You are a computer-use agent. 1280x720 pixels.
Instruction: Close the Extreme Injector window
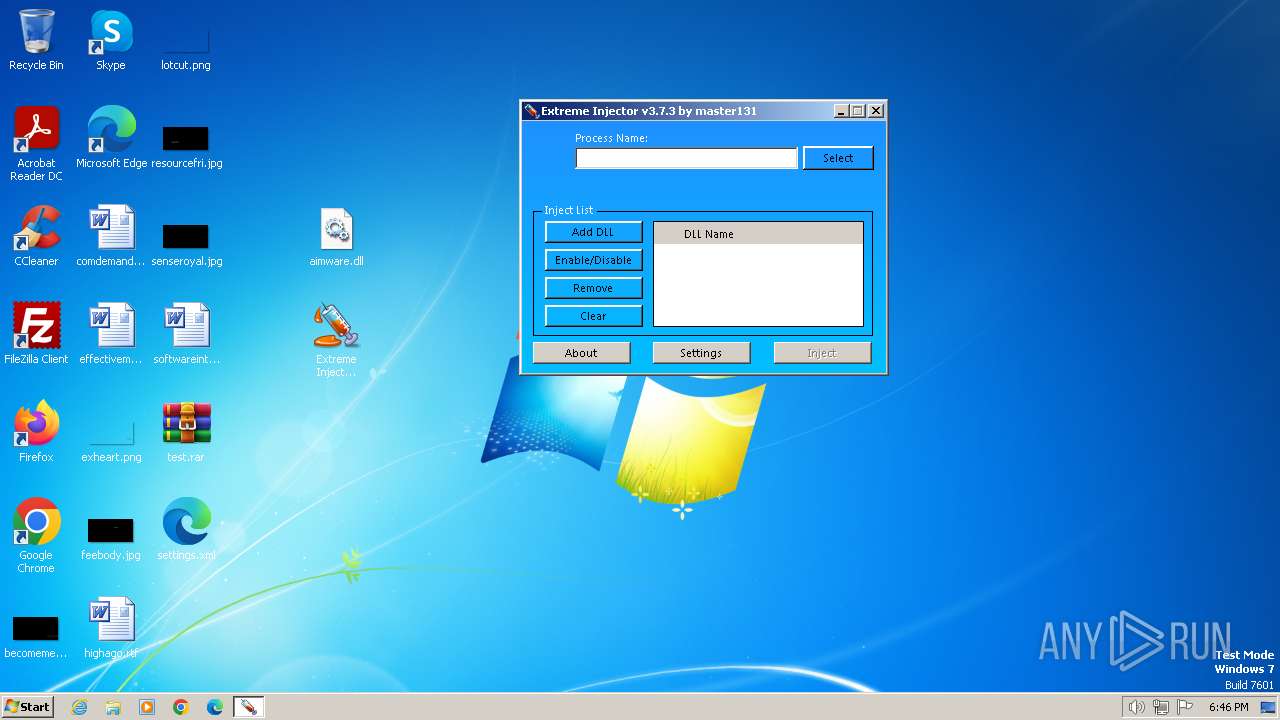[876, 111]
